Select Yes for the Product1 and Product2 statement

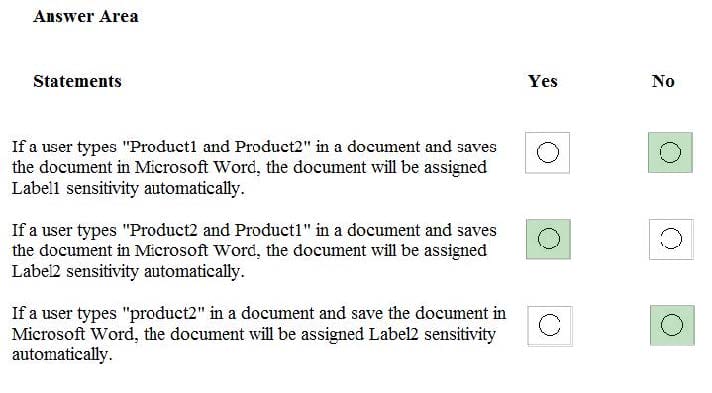click(x=548, y=153)
